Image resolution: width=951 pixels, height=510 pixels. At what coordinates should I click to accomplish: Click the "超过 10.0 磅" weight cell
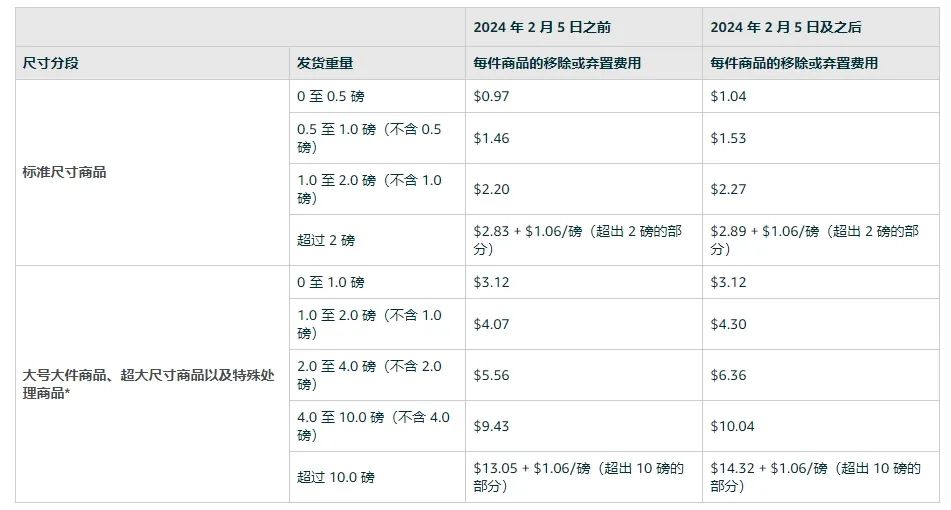336,477
